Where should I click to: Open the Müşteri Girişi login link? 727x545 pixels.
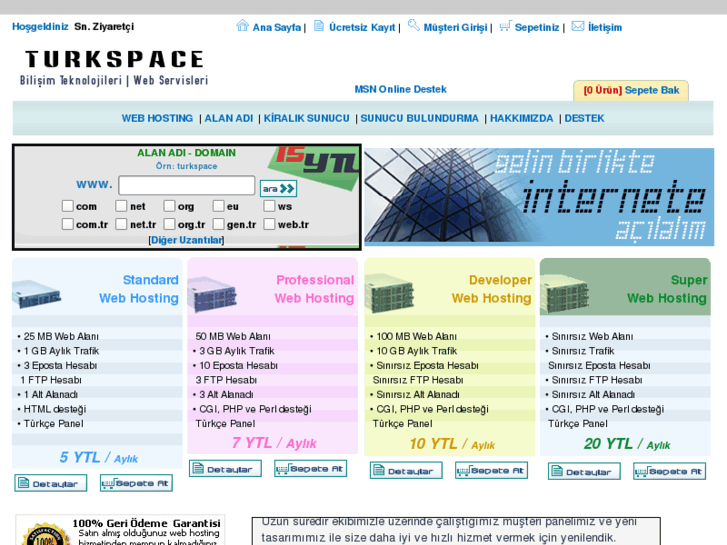coord(455,27)
